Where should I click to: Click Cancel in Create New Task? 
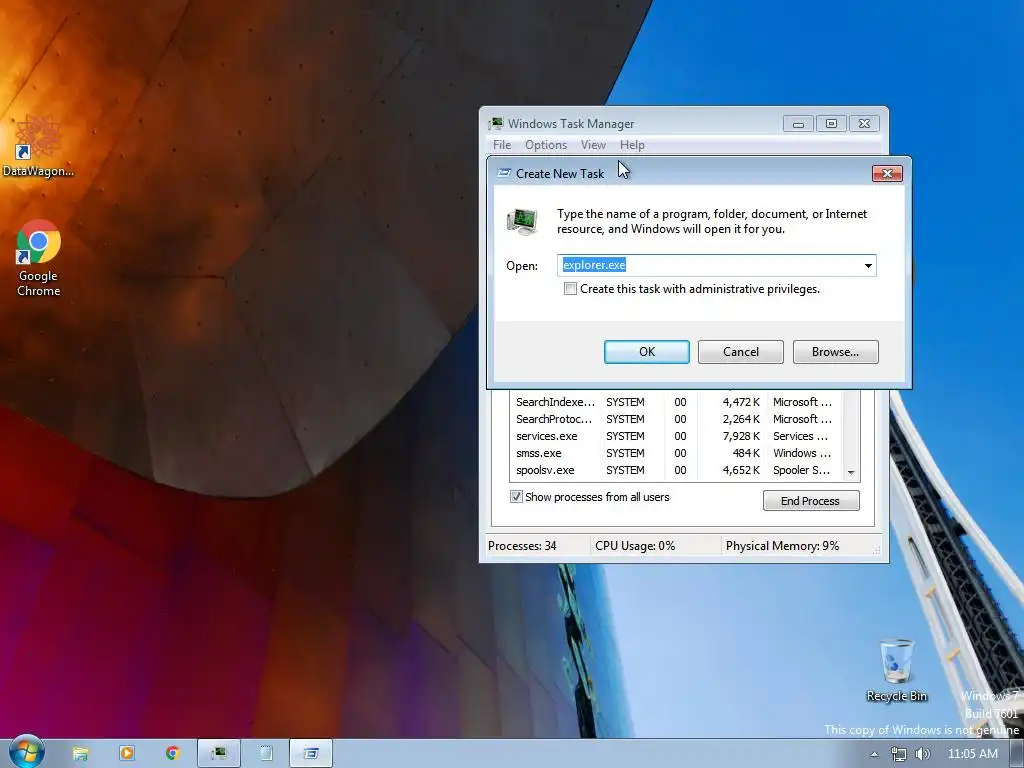[x=741, y=352]
